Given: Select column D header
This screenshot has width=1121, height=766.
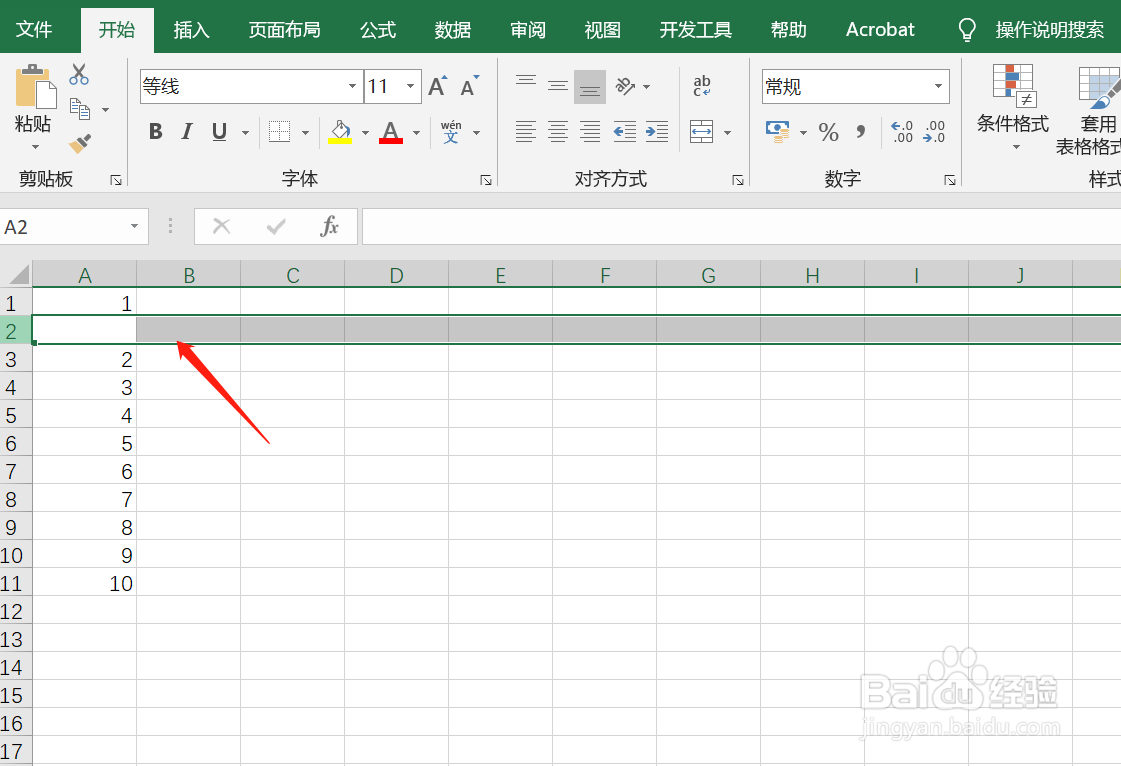Looking at the screenshot, I should click(x=397, y=275).
